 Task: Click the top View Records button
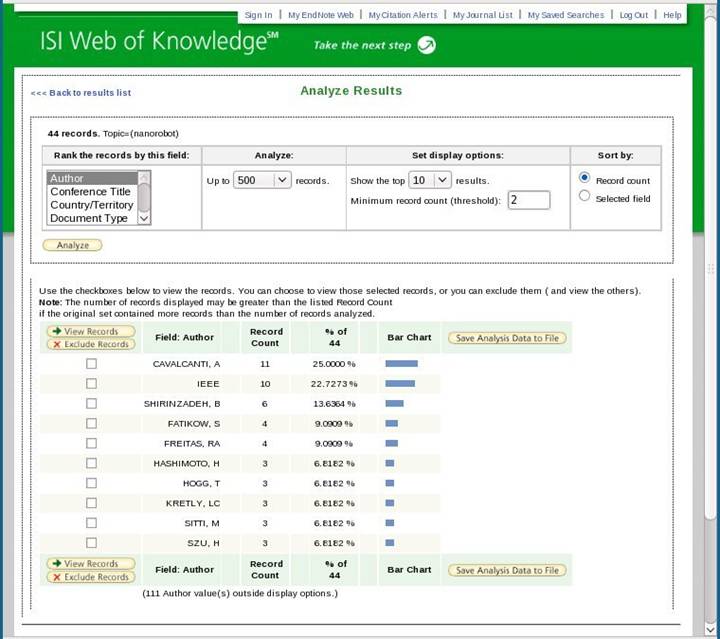[91, 331]
